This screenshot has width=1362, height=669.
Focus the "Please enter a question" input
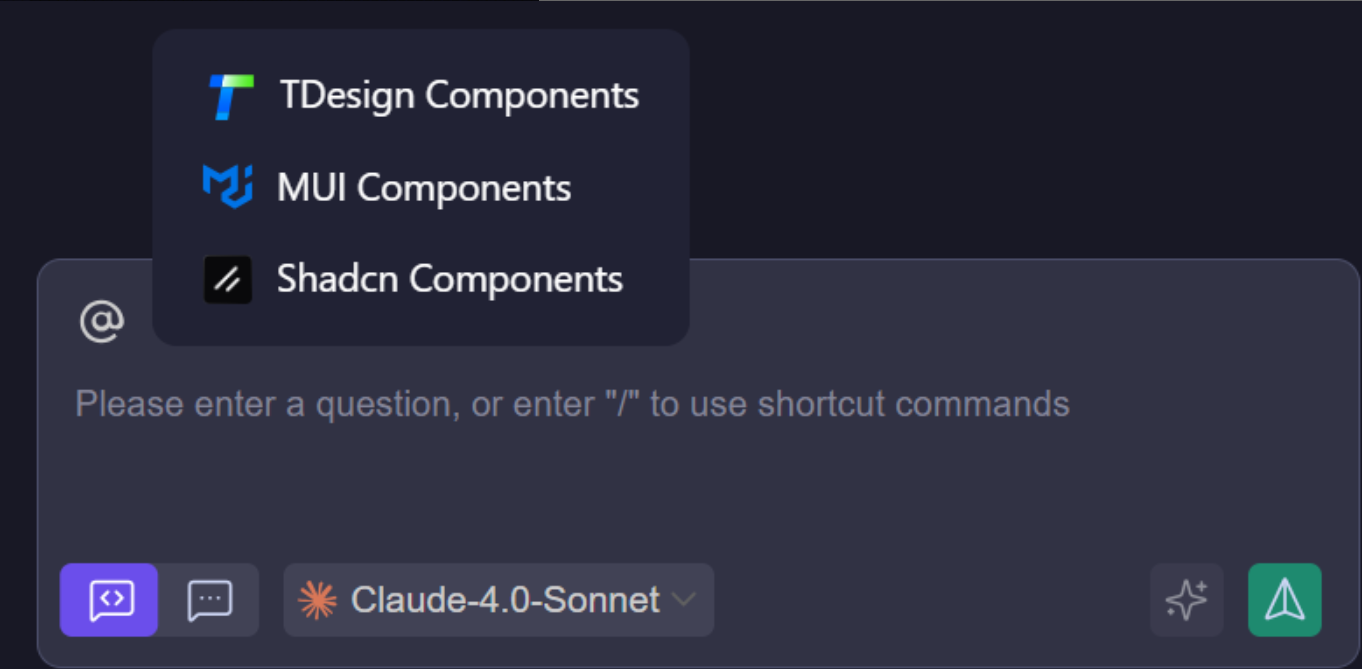point(572,404)
